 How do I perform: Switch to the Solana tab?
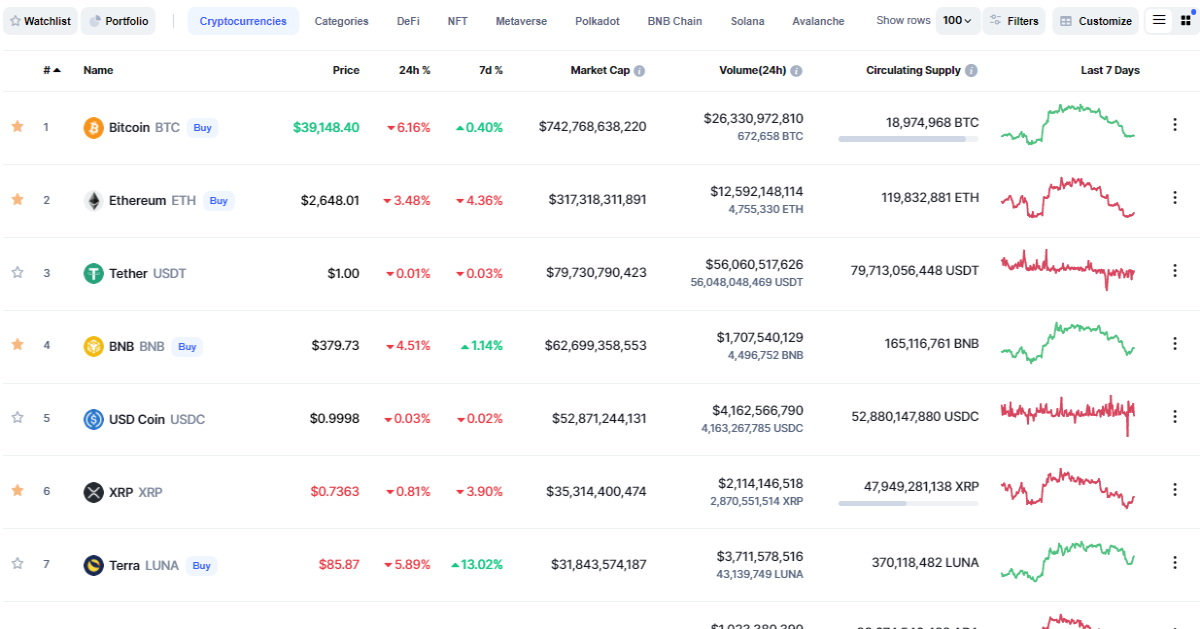[x=747, y=21]
